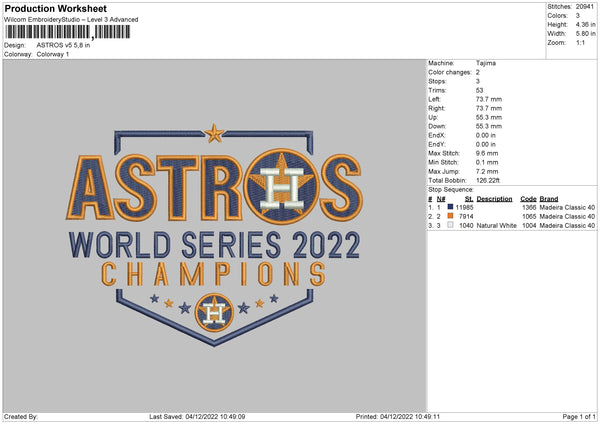Select 'Wilcom EmbroideryStudio – Level 3 Advanced' text

point(71,20)
